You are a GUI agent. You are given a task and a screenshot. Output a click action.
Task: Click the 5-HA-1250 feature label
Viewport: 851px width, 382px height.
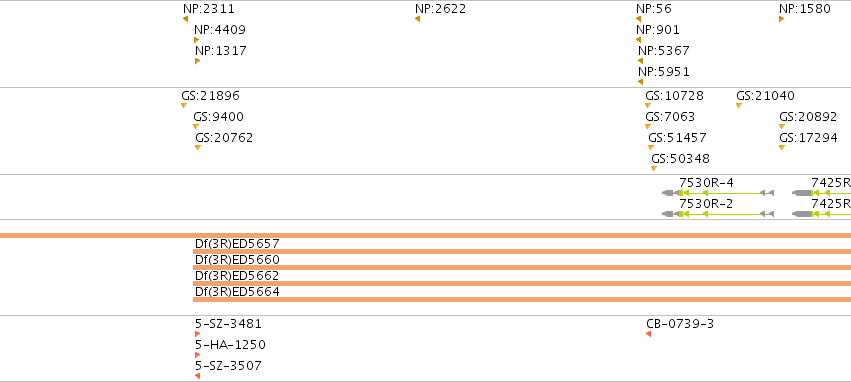(x=231, y=345)
